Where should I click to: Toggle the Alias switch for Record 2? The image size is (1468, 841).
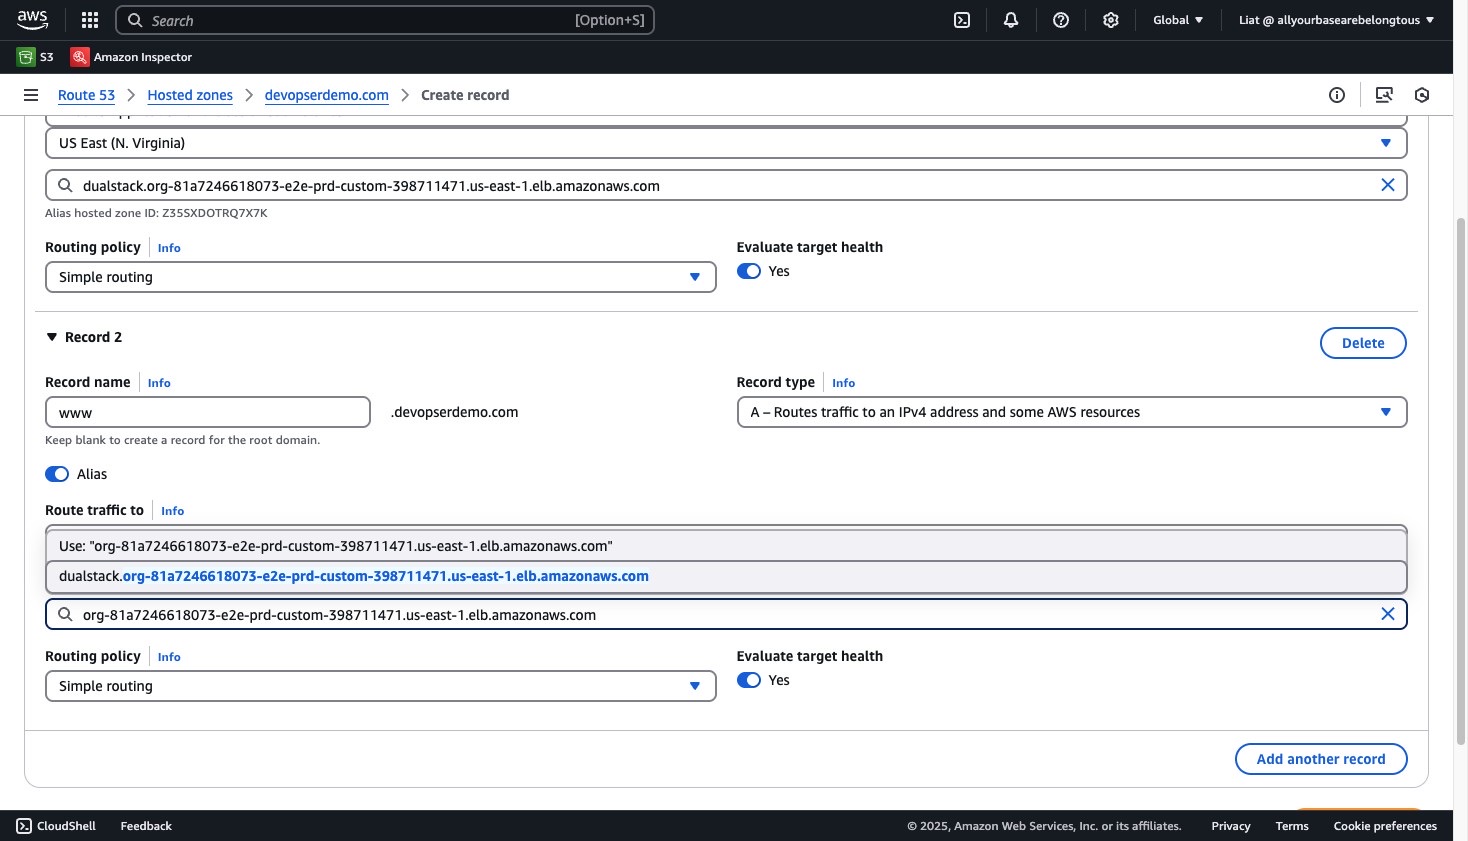(57, 474)
